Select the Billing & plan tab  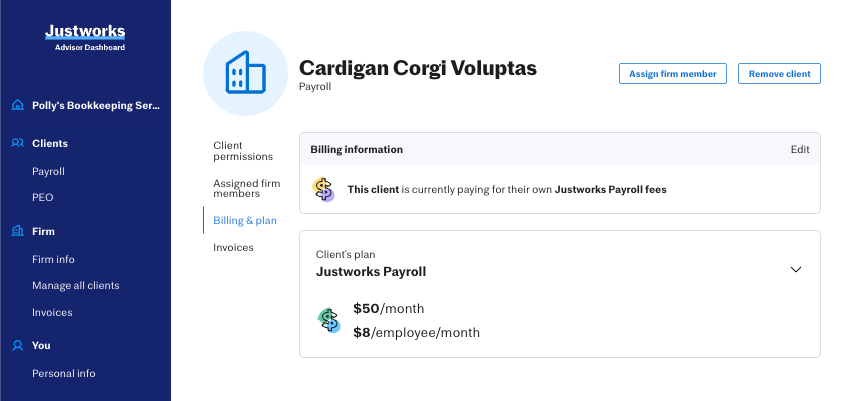[x=245, y=220]
